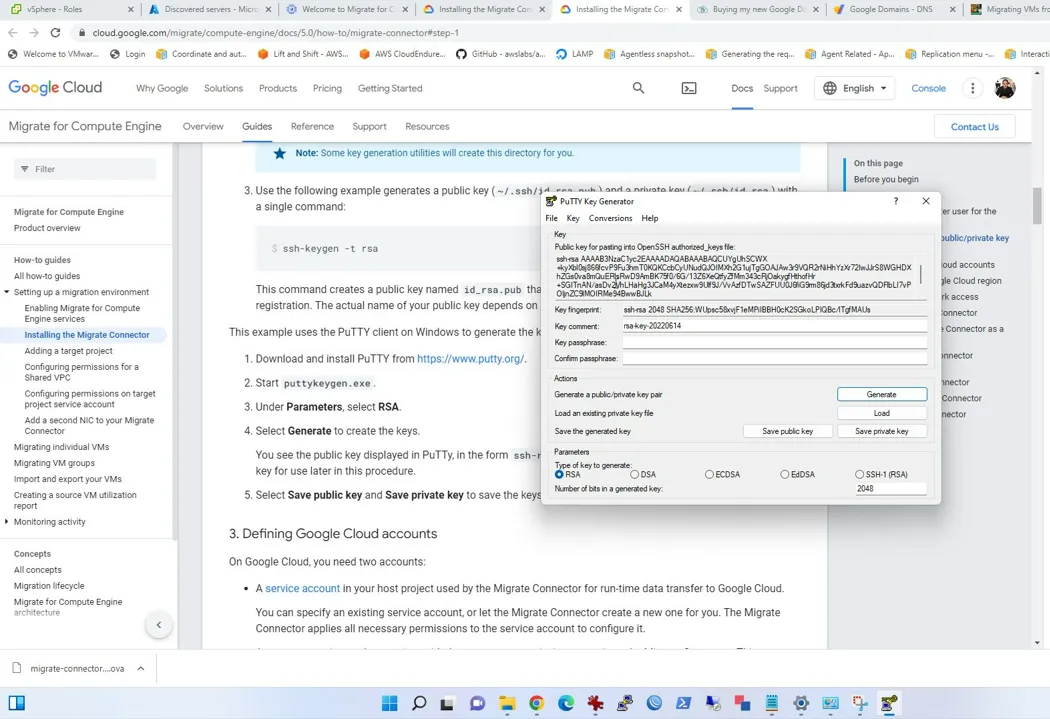Image resolution: width=1050 pixels, height=719 pixels.
Task: Click the number of bits field
Action: click(891, 489)
